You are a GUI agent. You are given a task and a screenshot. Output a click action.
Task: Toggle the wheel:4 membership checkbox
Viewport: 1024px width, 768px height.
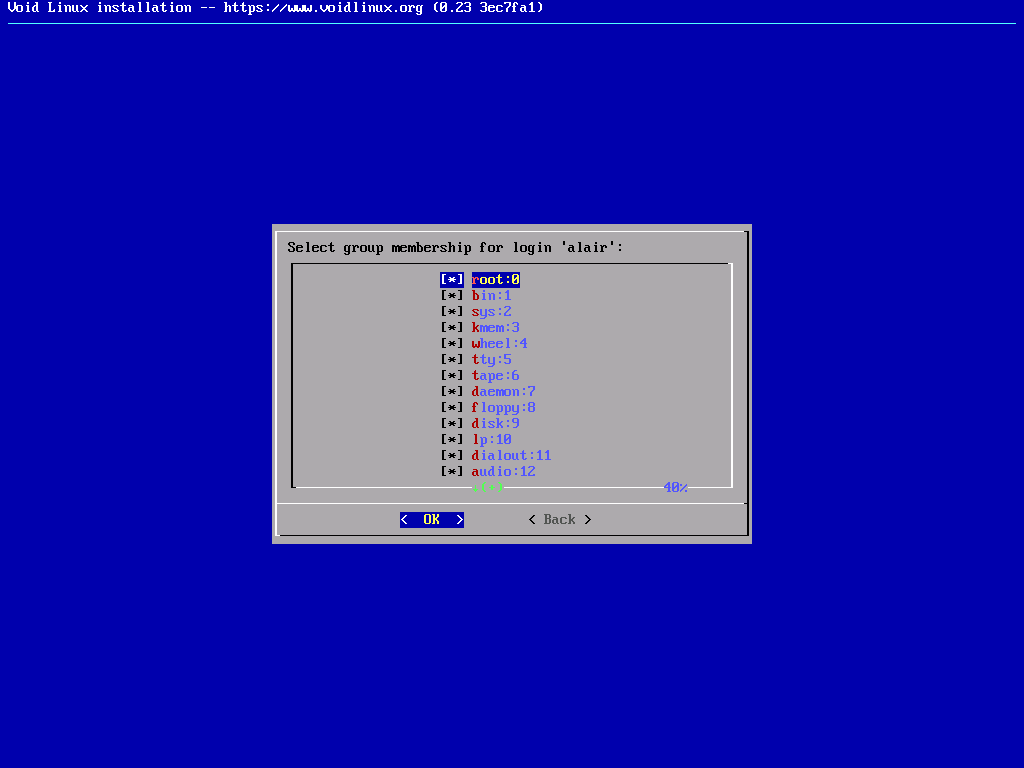pos(452,344)
